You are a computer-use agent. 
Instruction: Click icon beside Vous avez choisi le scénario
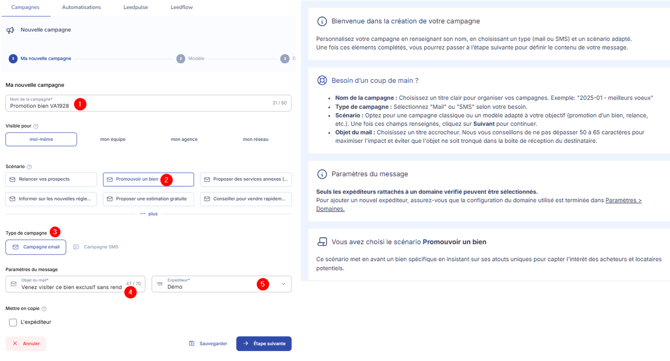click(x=322, y=242)
